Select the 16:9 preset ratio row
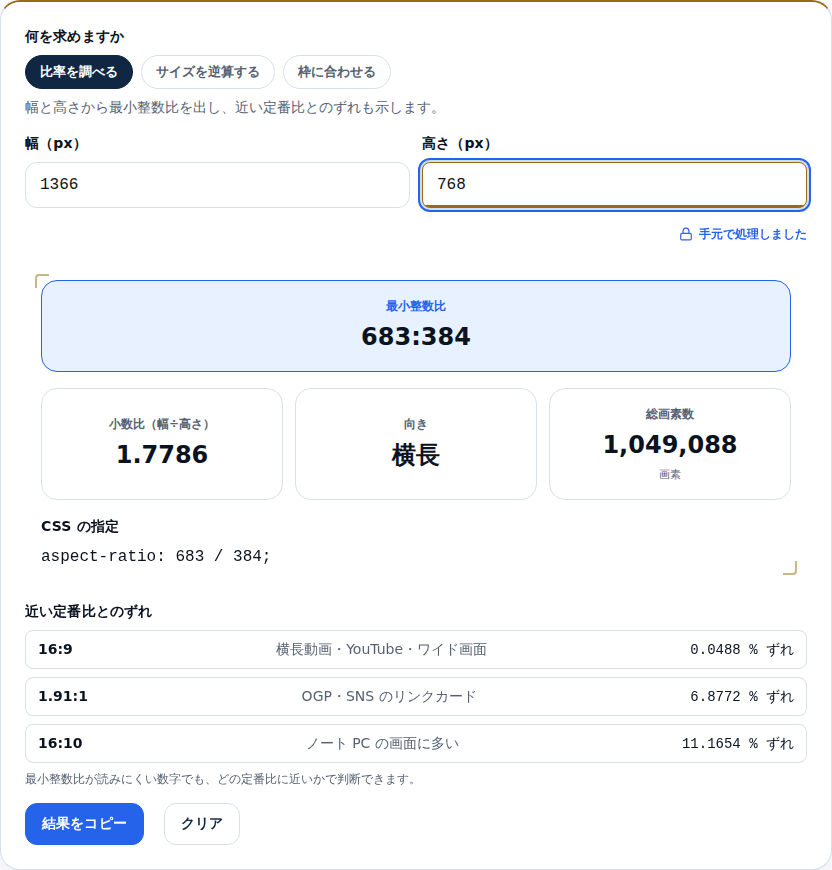This screenshot has height=870, width=832. [416, 649]
